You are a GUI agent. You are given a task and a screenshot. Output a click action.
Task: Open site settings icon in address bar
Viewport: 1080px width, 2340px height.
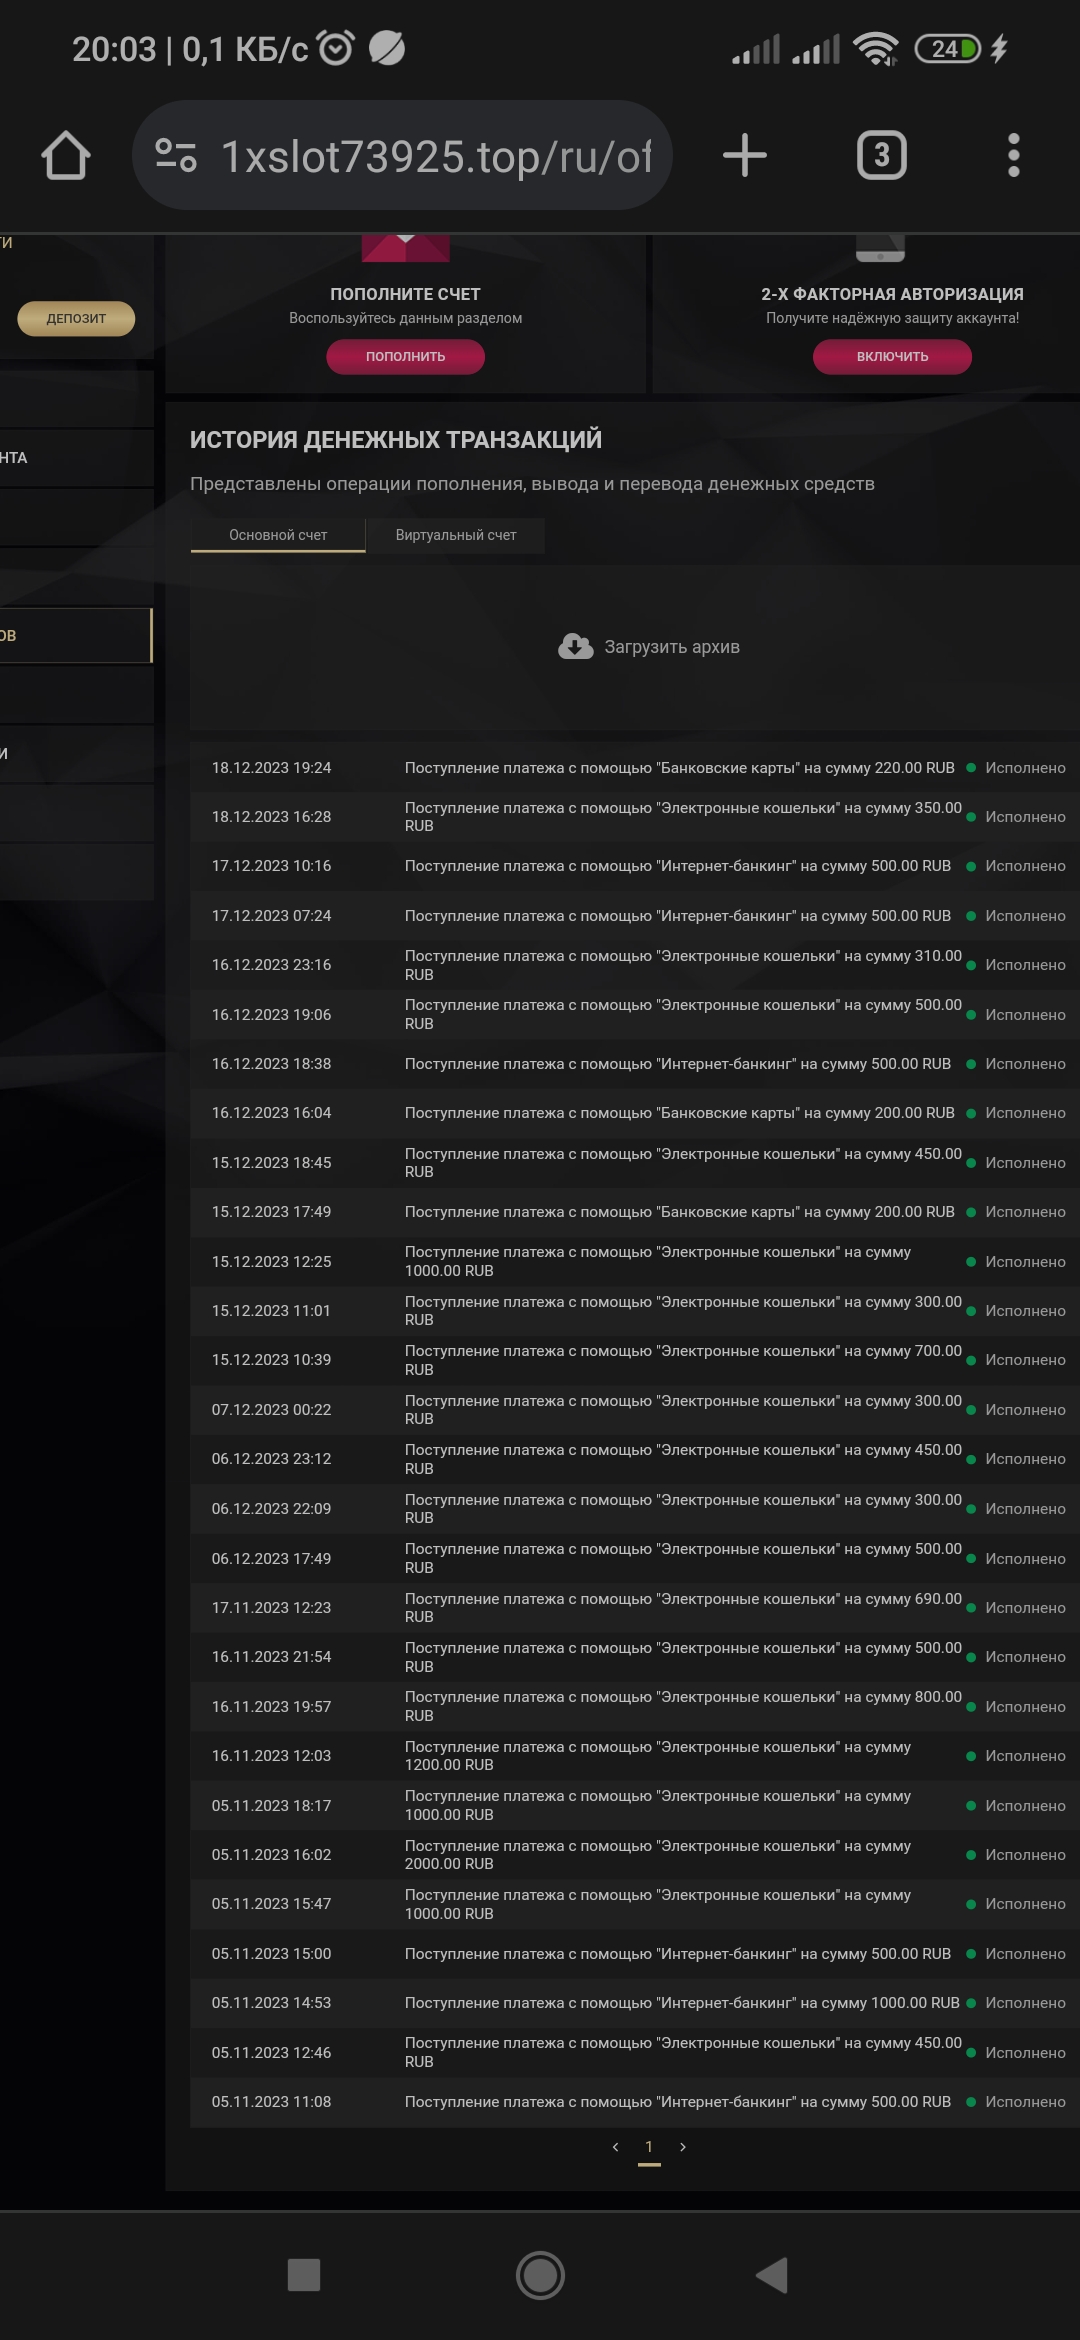tap(176, 156)
